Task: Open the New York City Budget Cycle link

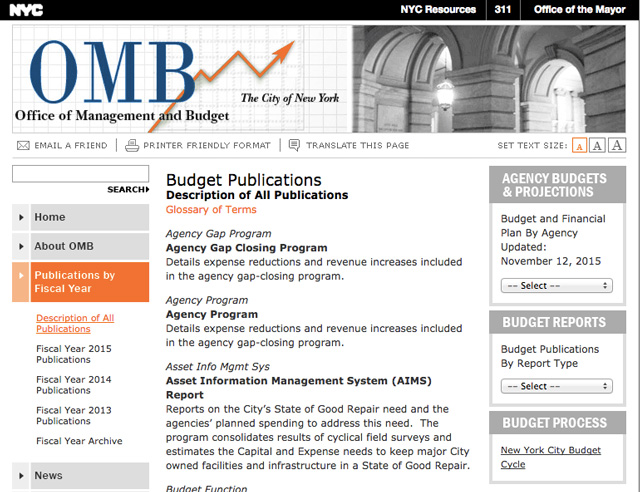Action: point(550,457)
